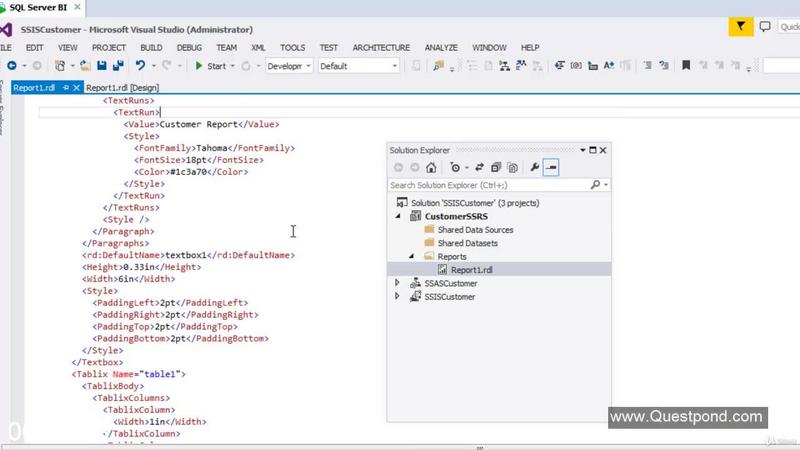Open the Default platform dropdown

pos(359,66)
